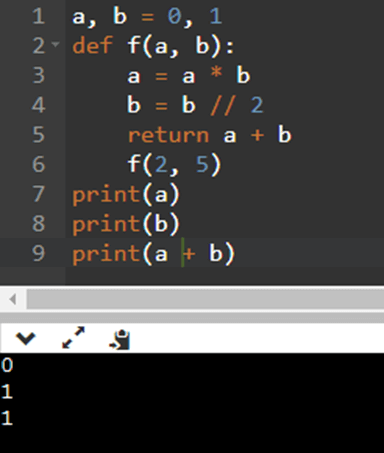Place cursor on the 'def' keyword

pyautogui.click(x=92, y=46)
